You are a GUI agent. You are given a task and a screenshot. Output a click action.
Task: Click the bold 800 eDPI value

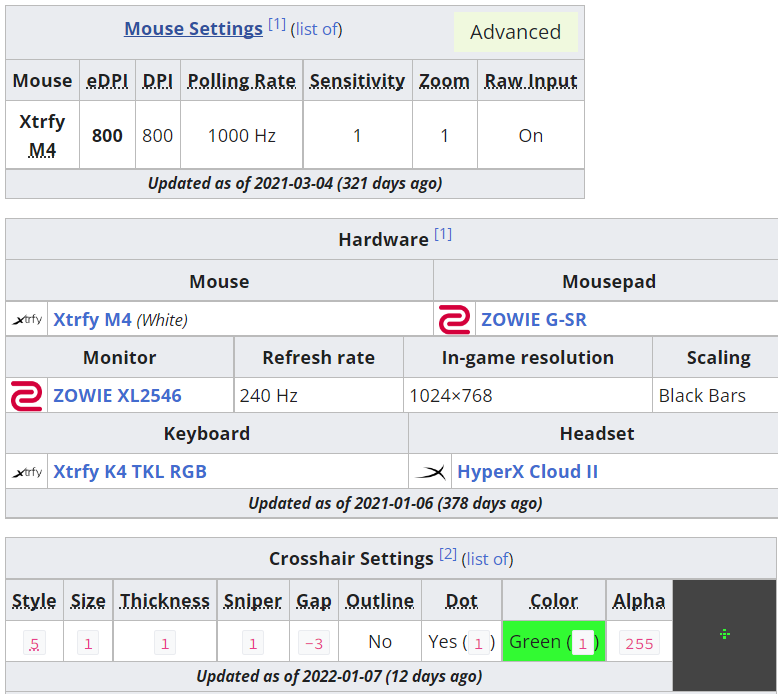click(x=107, y=135)
